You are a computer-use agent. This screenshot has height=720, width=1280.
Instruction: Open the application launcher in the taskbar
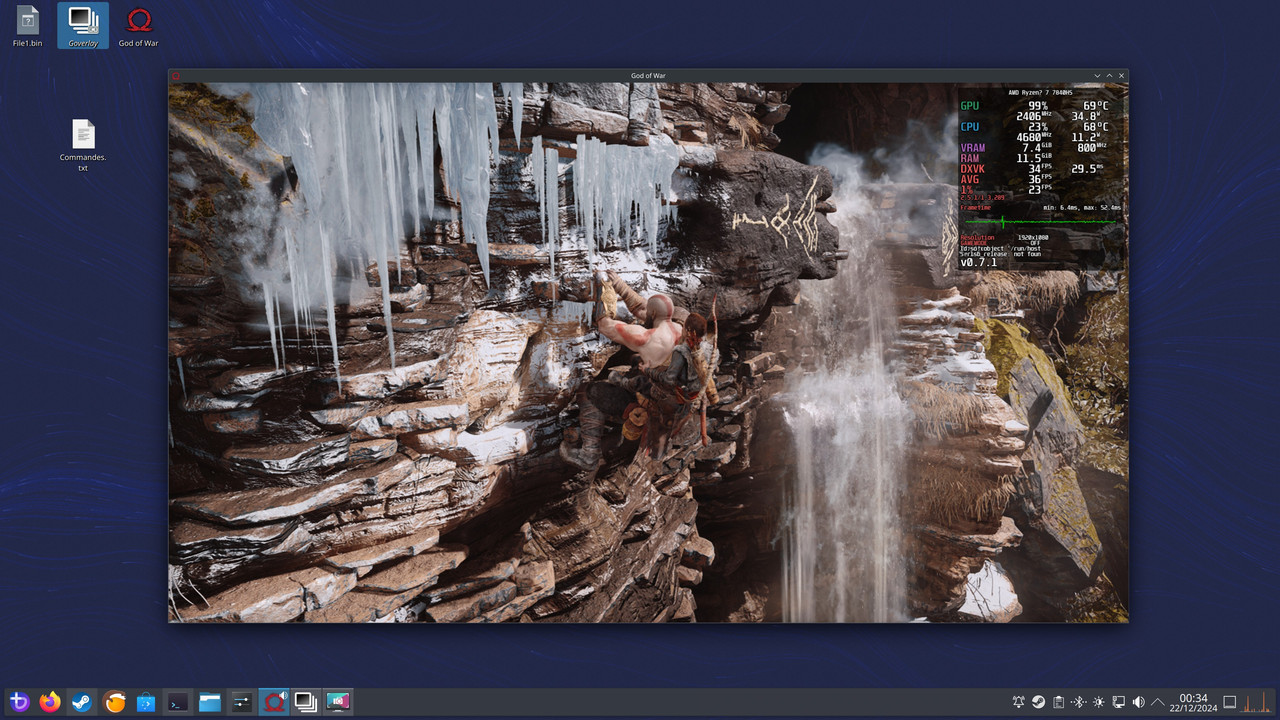18,702
